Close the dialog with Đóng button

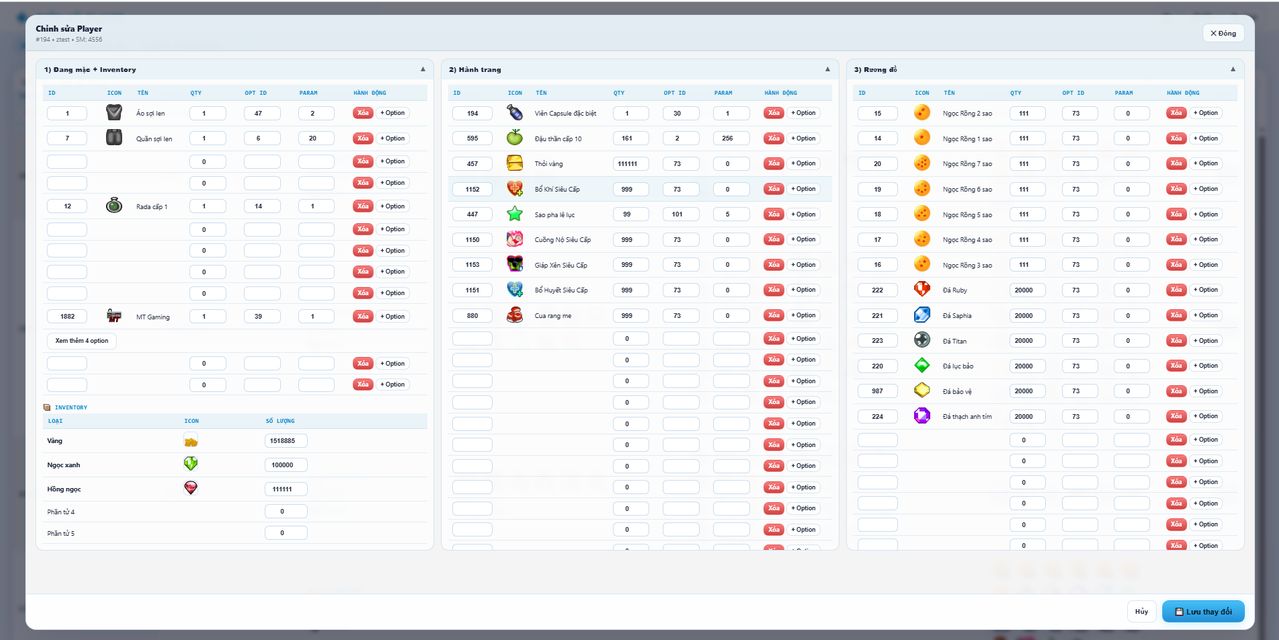[x=1223, y=33]
